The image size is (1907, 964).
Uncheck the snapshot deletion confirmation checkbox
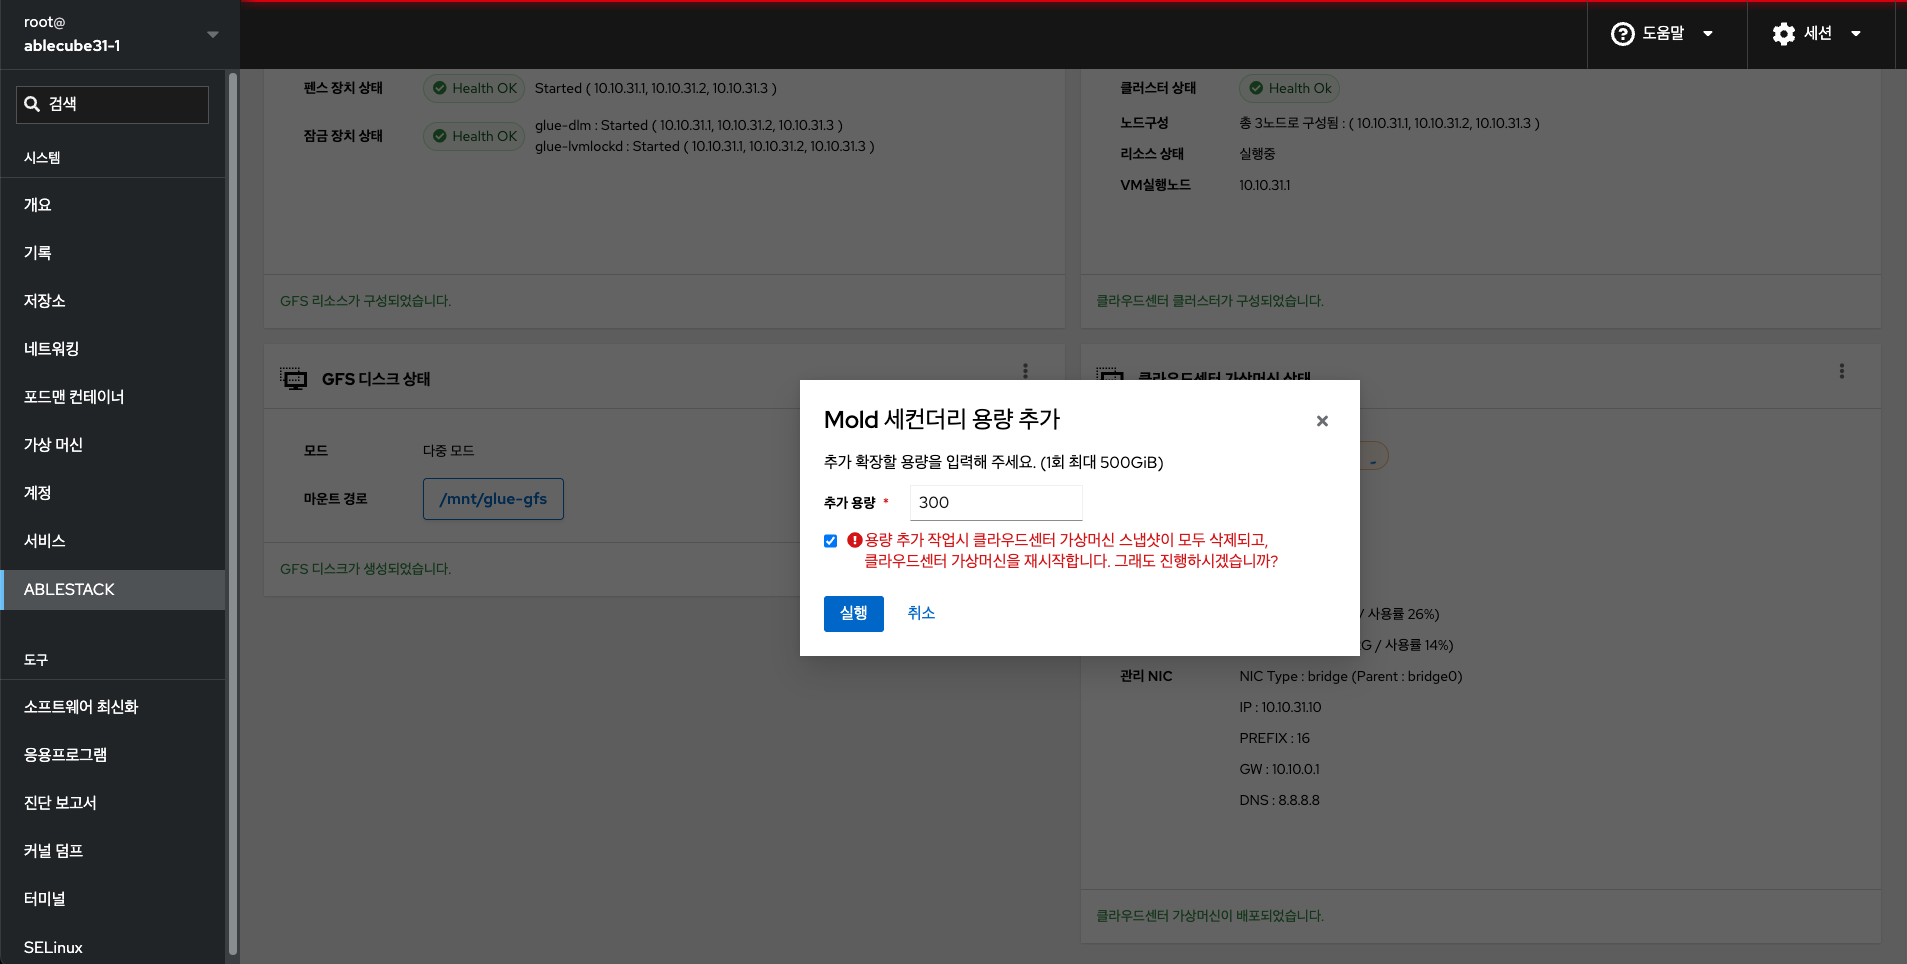(x=830, y=541)
